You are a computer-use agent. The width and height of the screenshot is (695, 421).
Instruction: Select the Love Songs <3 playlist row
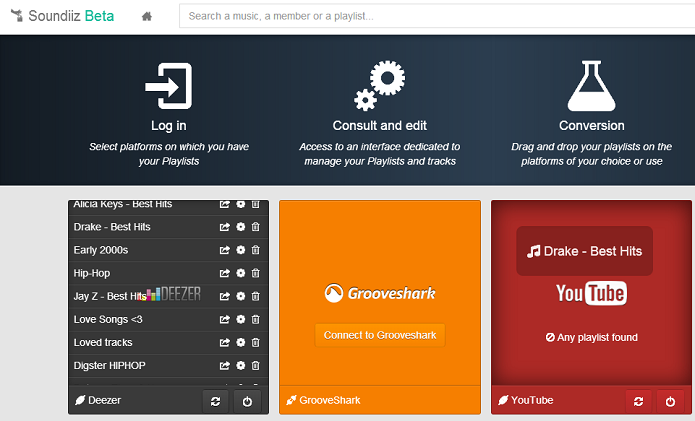pyautogui.click(x=168, y=319)
